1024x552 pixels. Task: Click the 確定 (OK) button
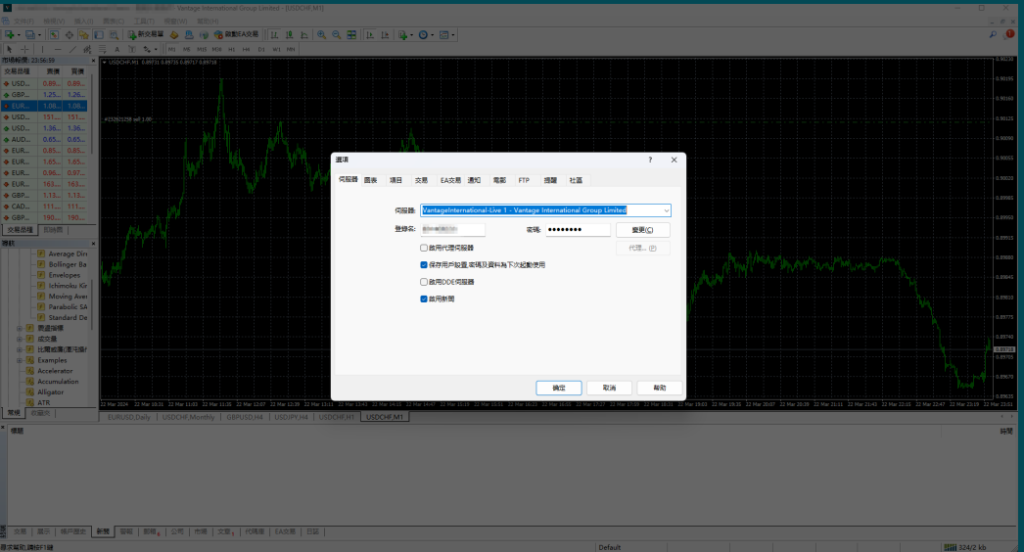558,387
